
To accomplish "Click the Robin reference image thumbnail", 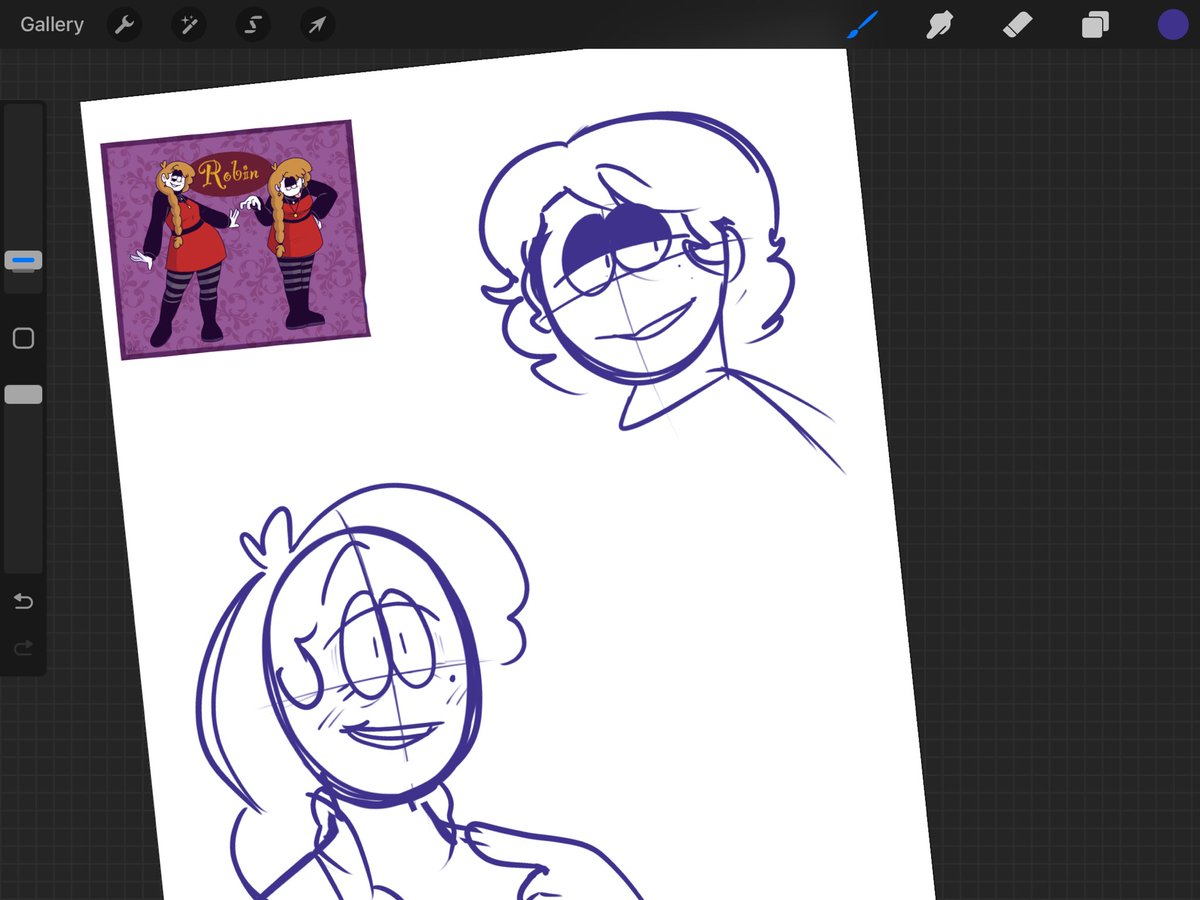I will [x=236, y=239].
